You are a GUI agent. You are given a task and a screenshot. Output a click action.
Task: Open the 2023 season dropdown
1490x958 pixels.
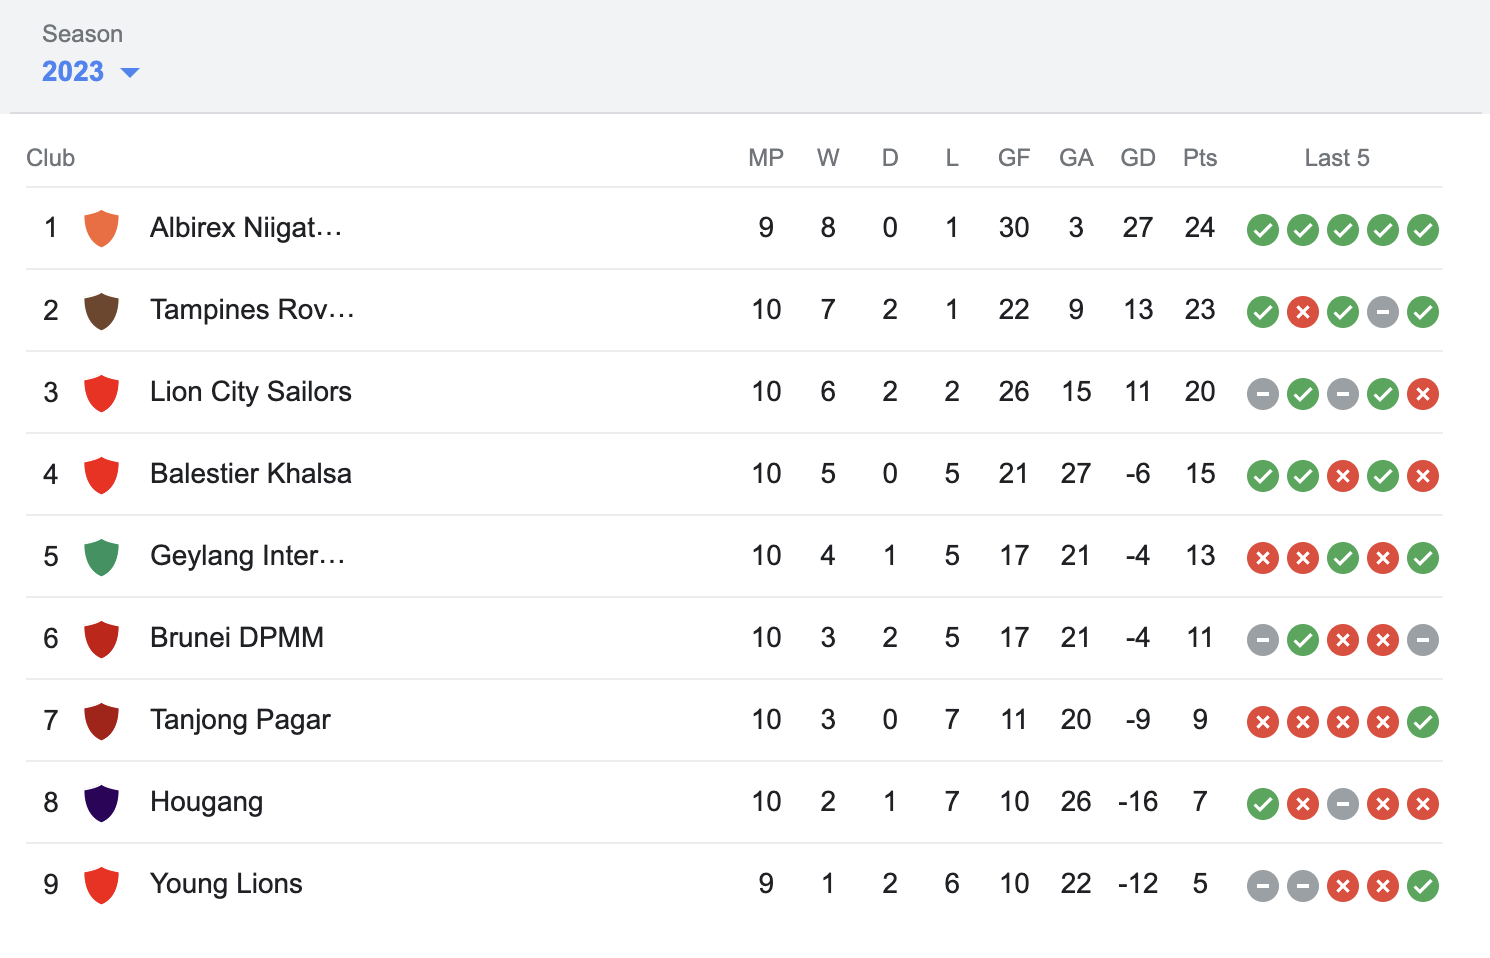tap(73, 72)
